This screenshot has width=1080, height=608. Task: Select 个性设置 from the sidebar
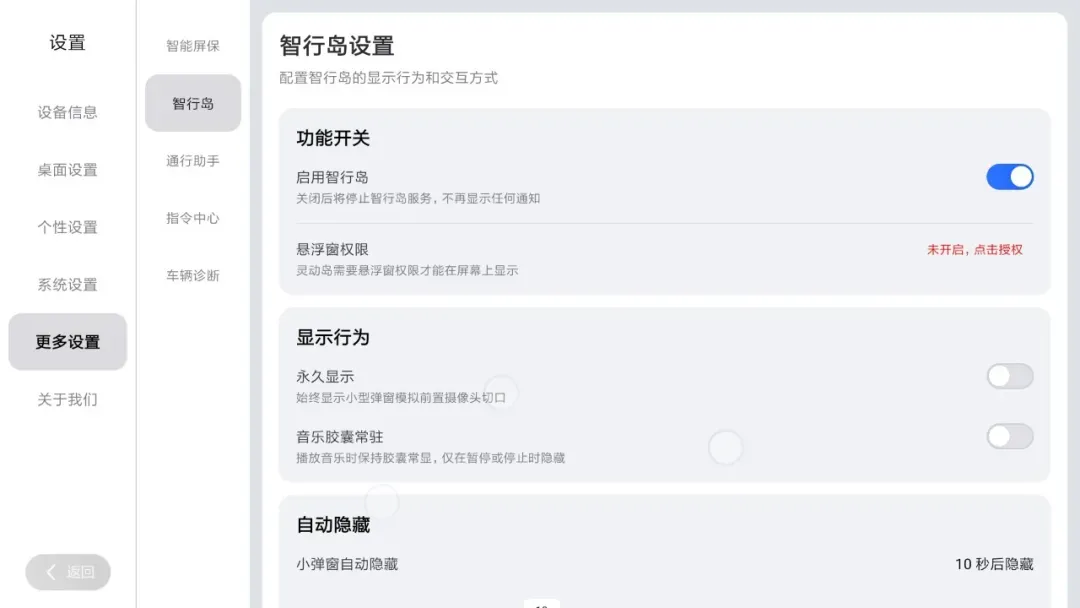(x=67, y=227)
